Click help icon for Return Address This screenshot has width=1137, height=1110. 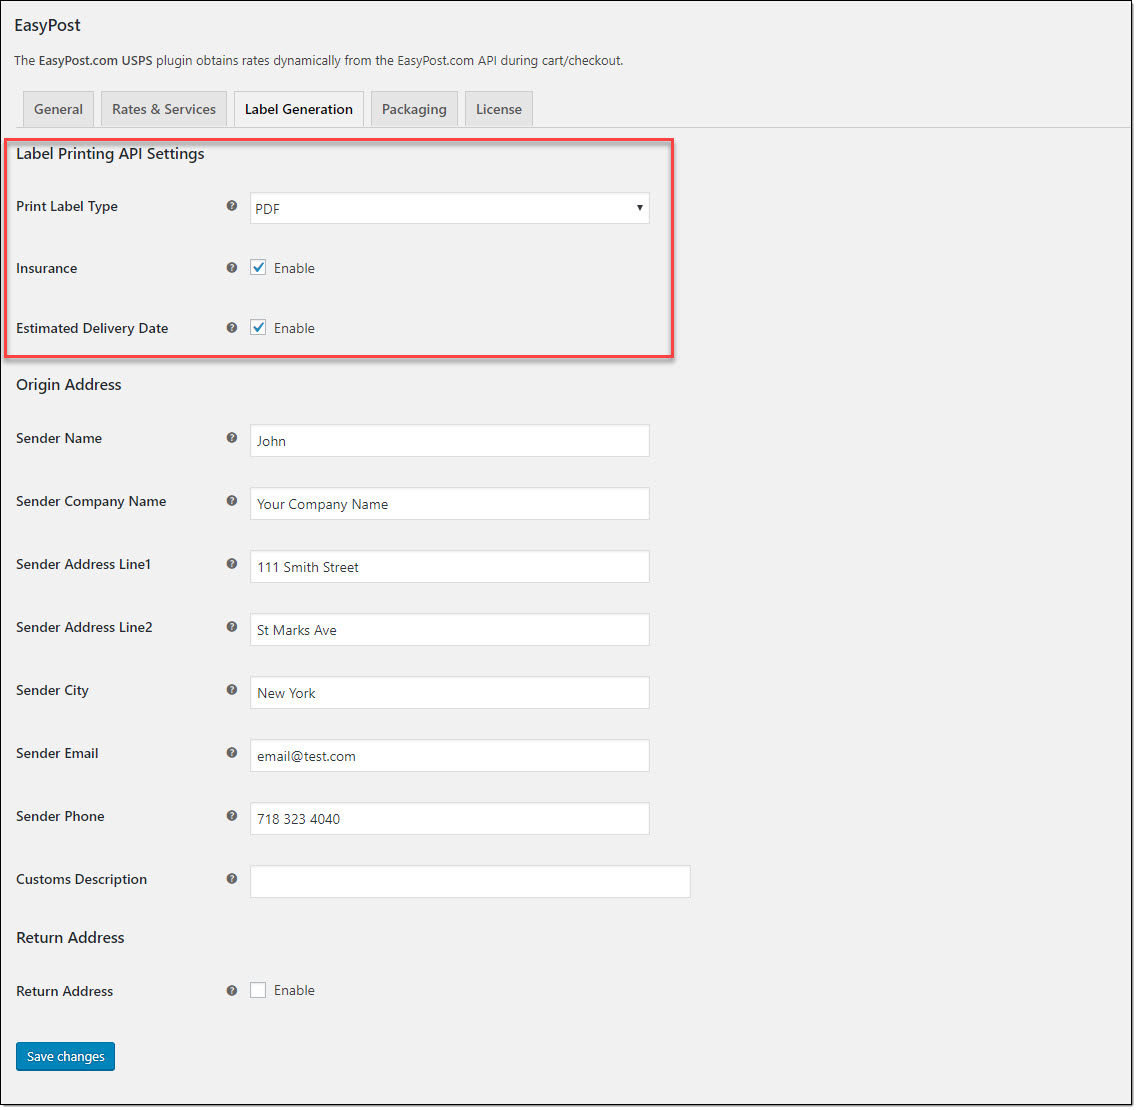pyautogui.click(x=231, y=991)
